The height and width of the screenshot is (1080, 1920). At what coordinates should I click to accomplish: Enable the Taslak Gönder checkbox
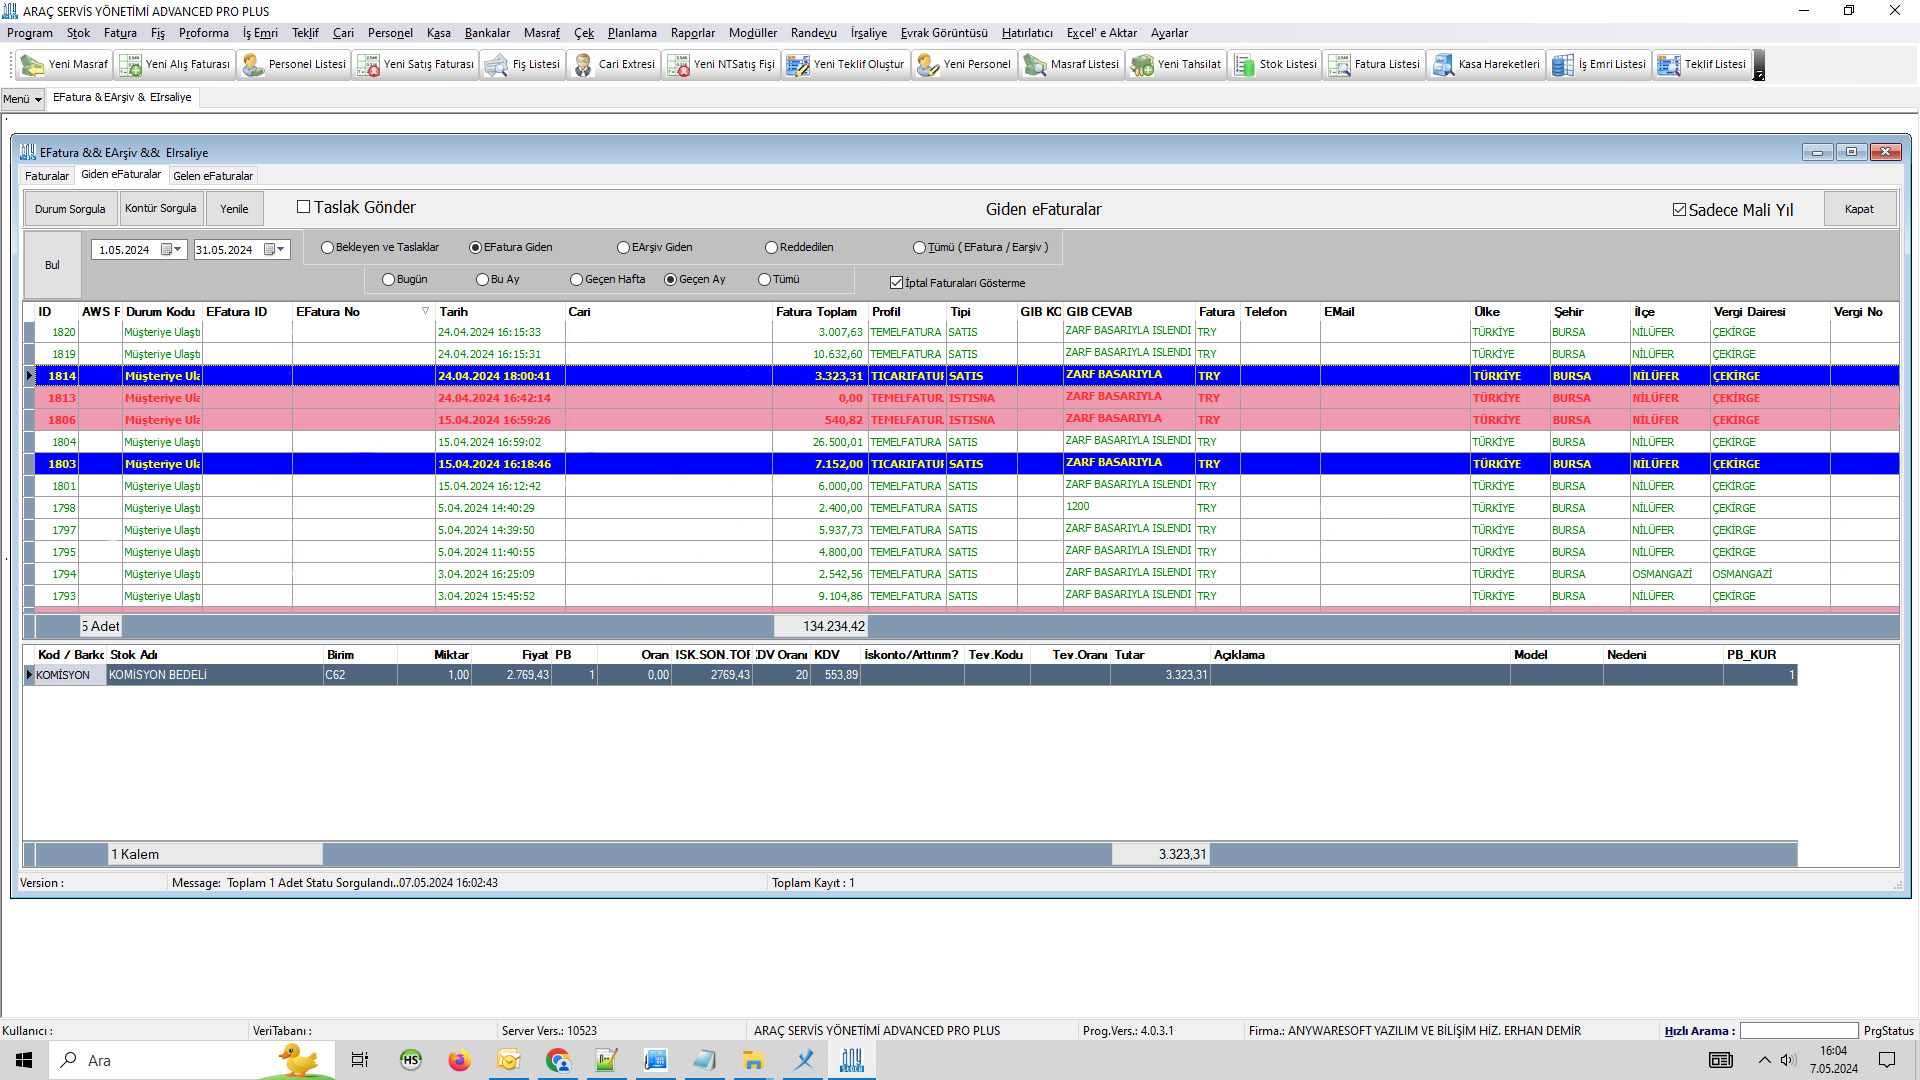tap(304, 207)
